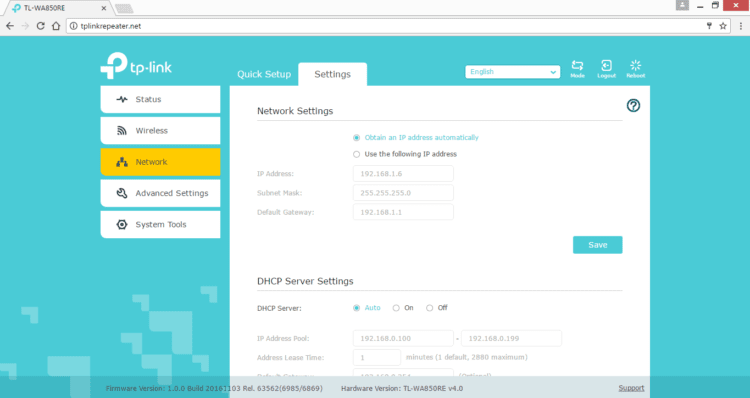The width and height of the screenshot is (750, 398).
Task: Click the Save button
Action: click(x=597, y=245)
